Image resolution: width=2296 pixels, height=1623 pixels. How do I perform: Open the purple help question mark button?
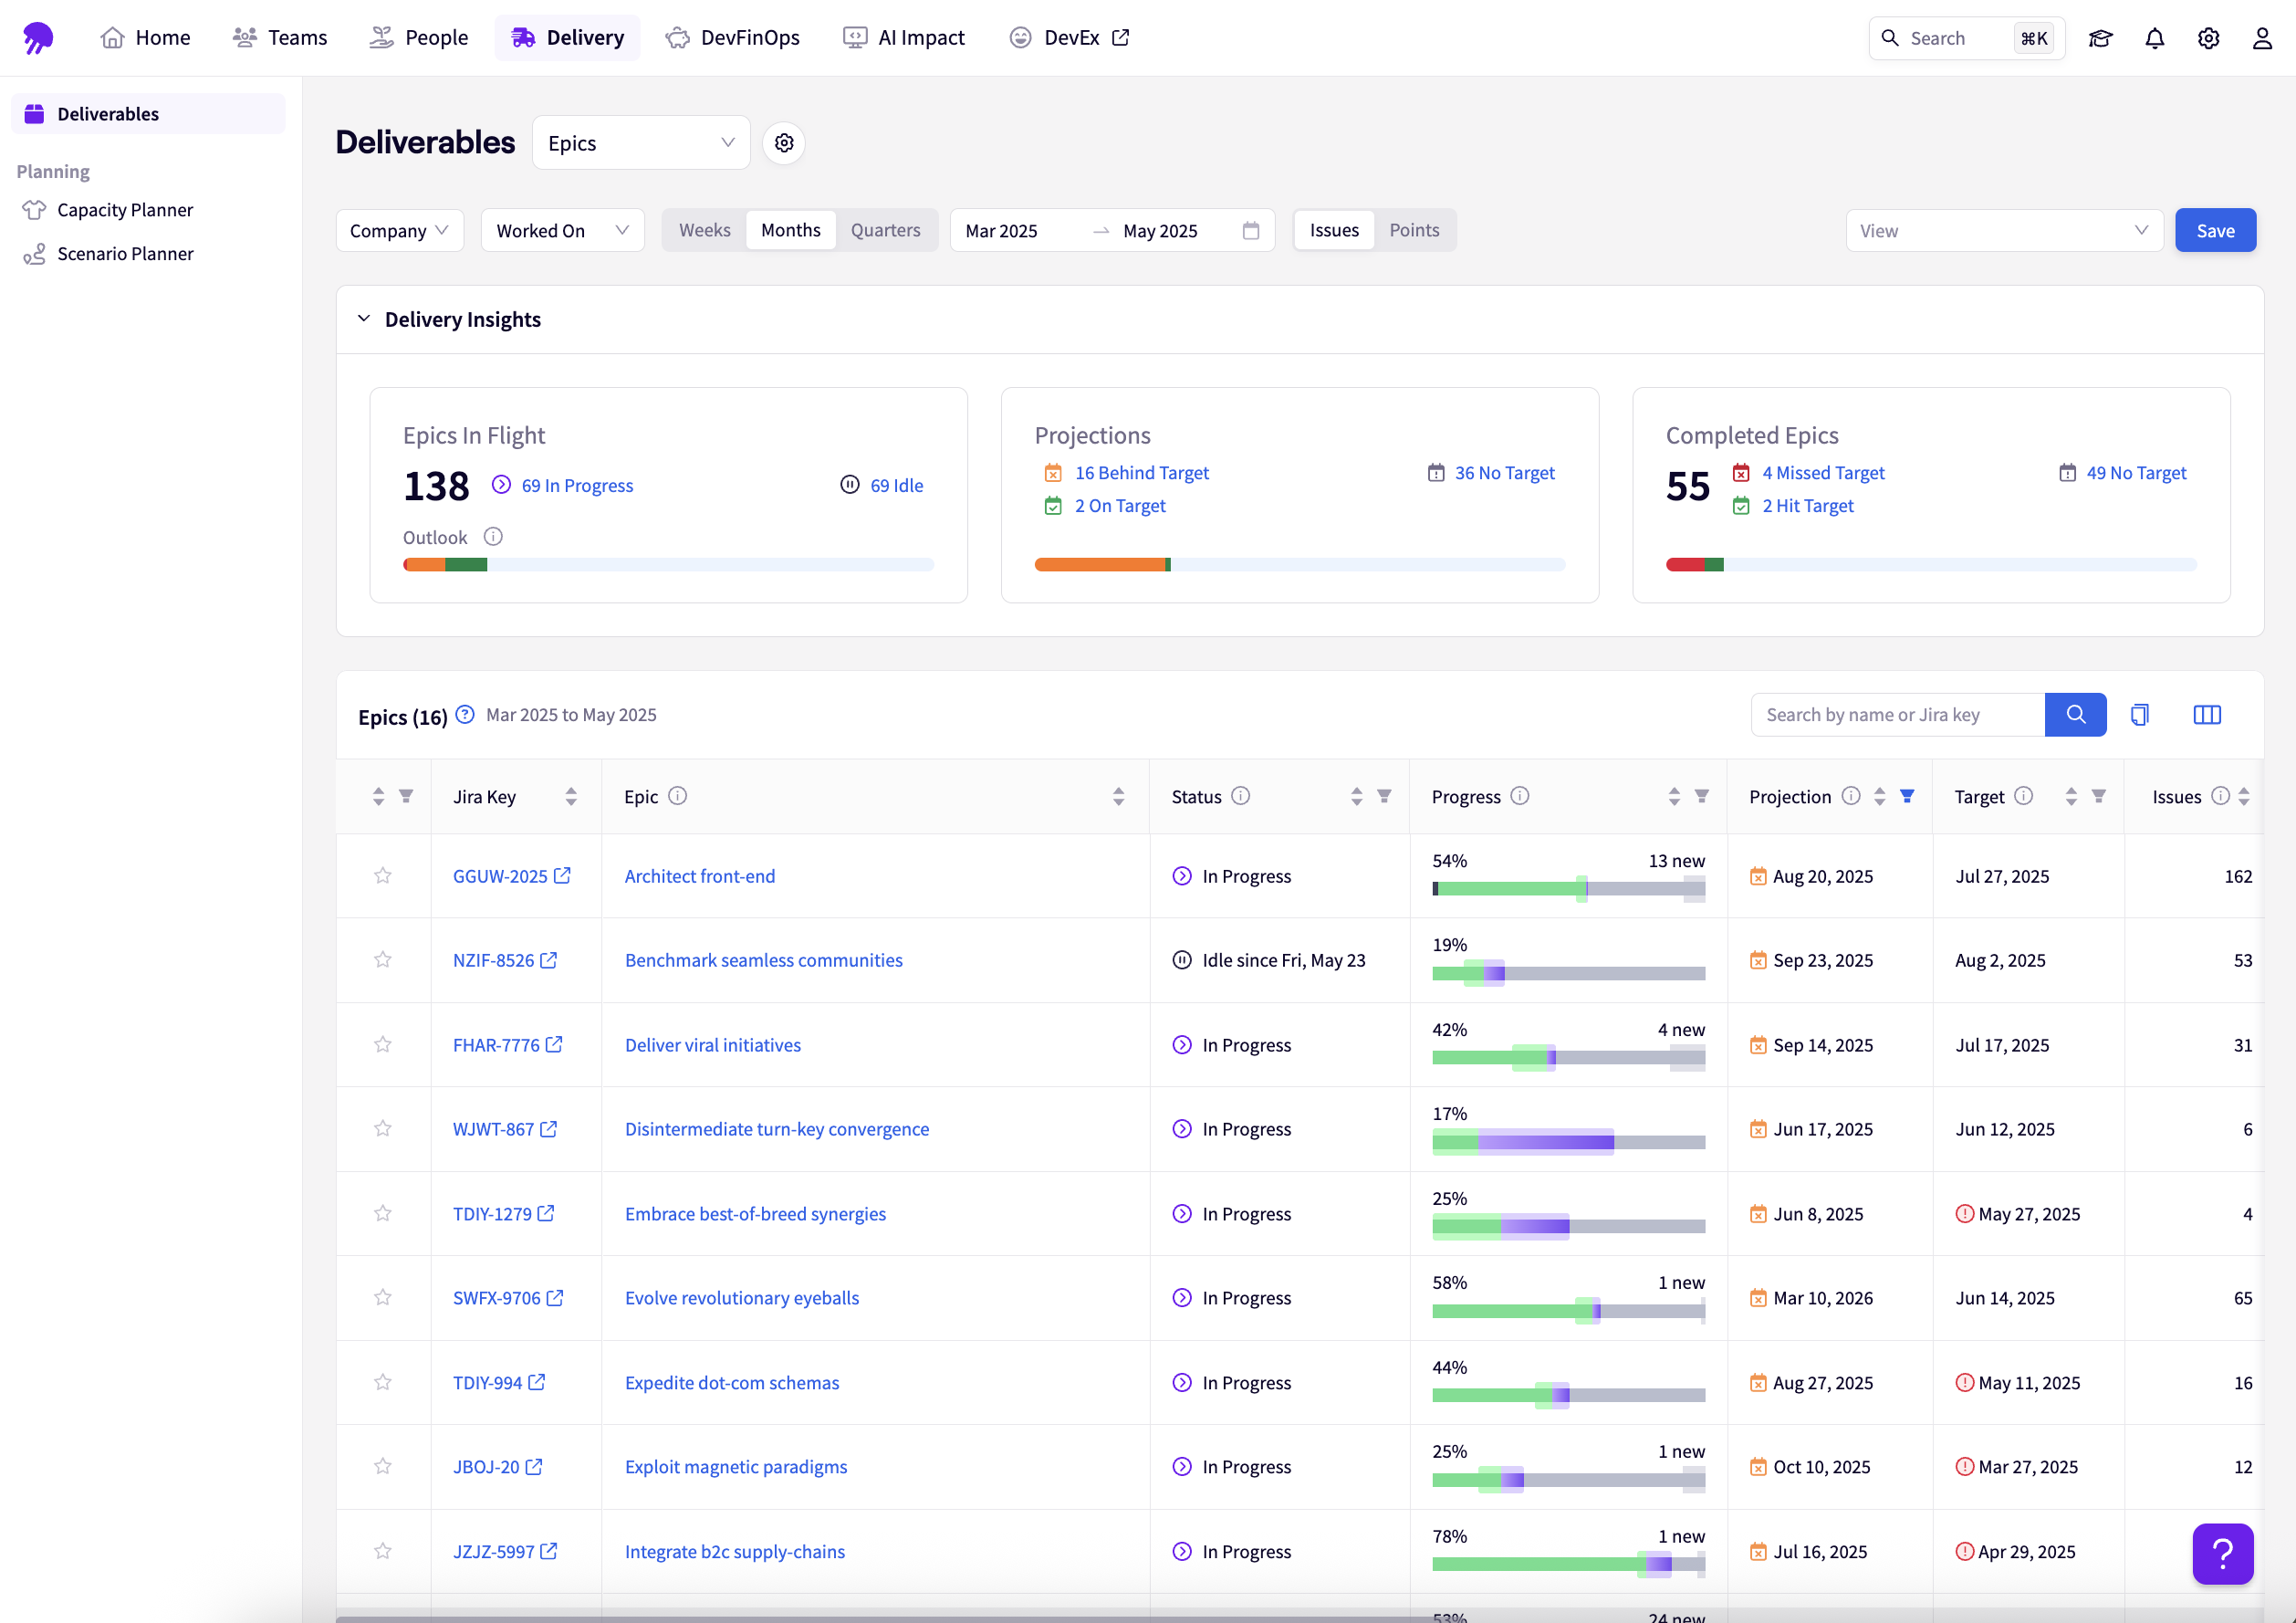point(2222,1553)
